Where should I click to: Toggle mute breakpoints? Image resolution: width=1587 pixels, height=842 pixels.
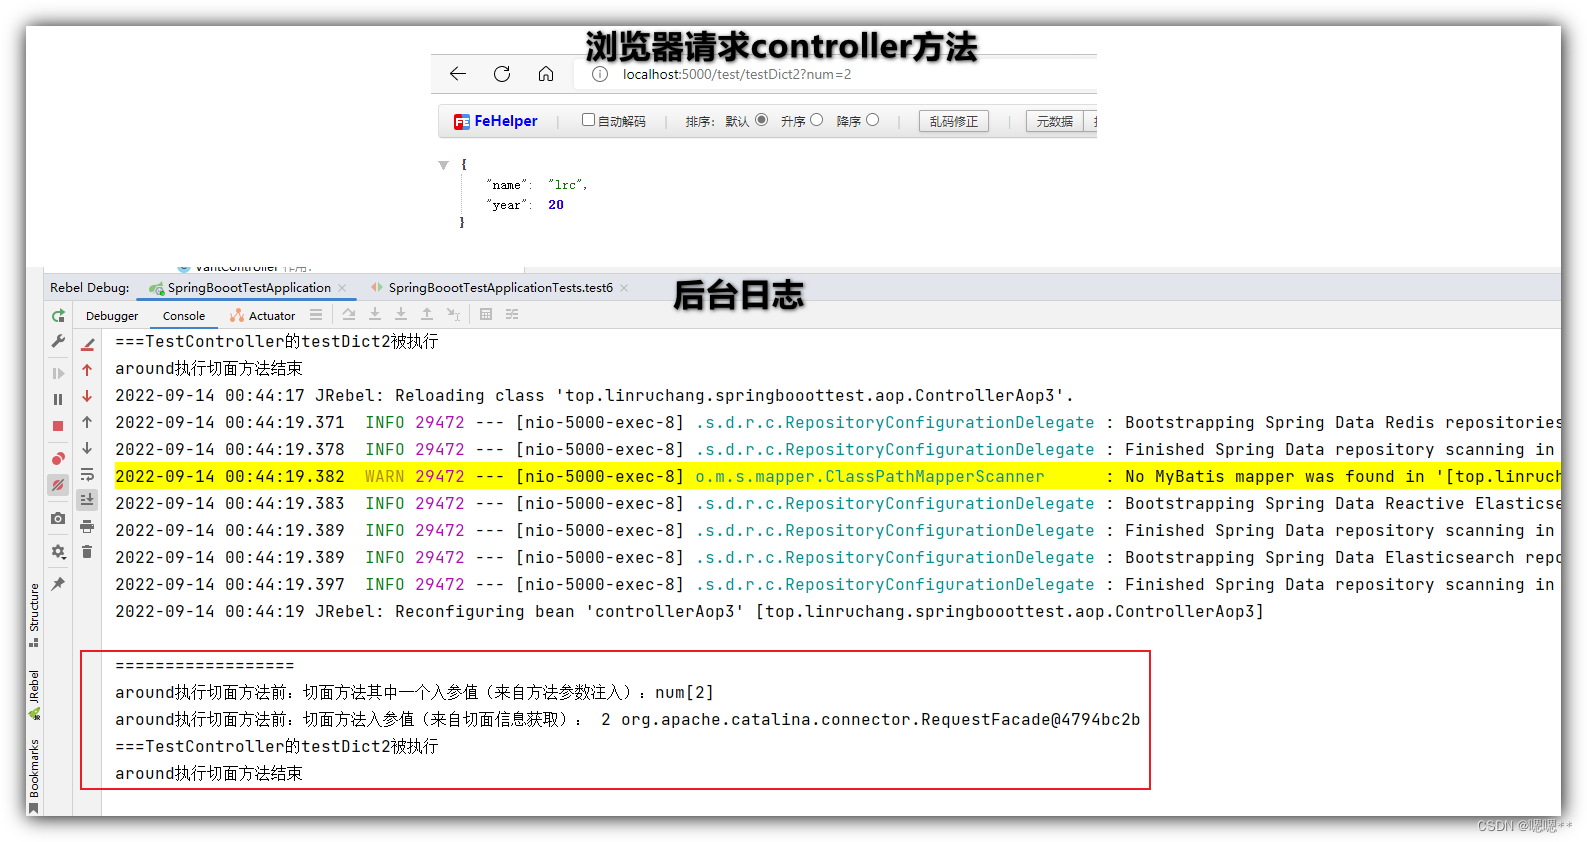(58, 485)
